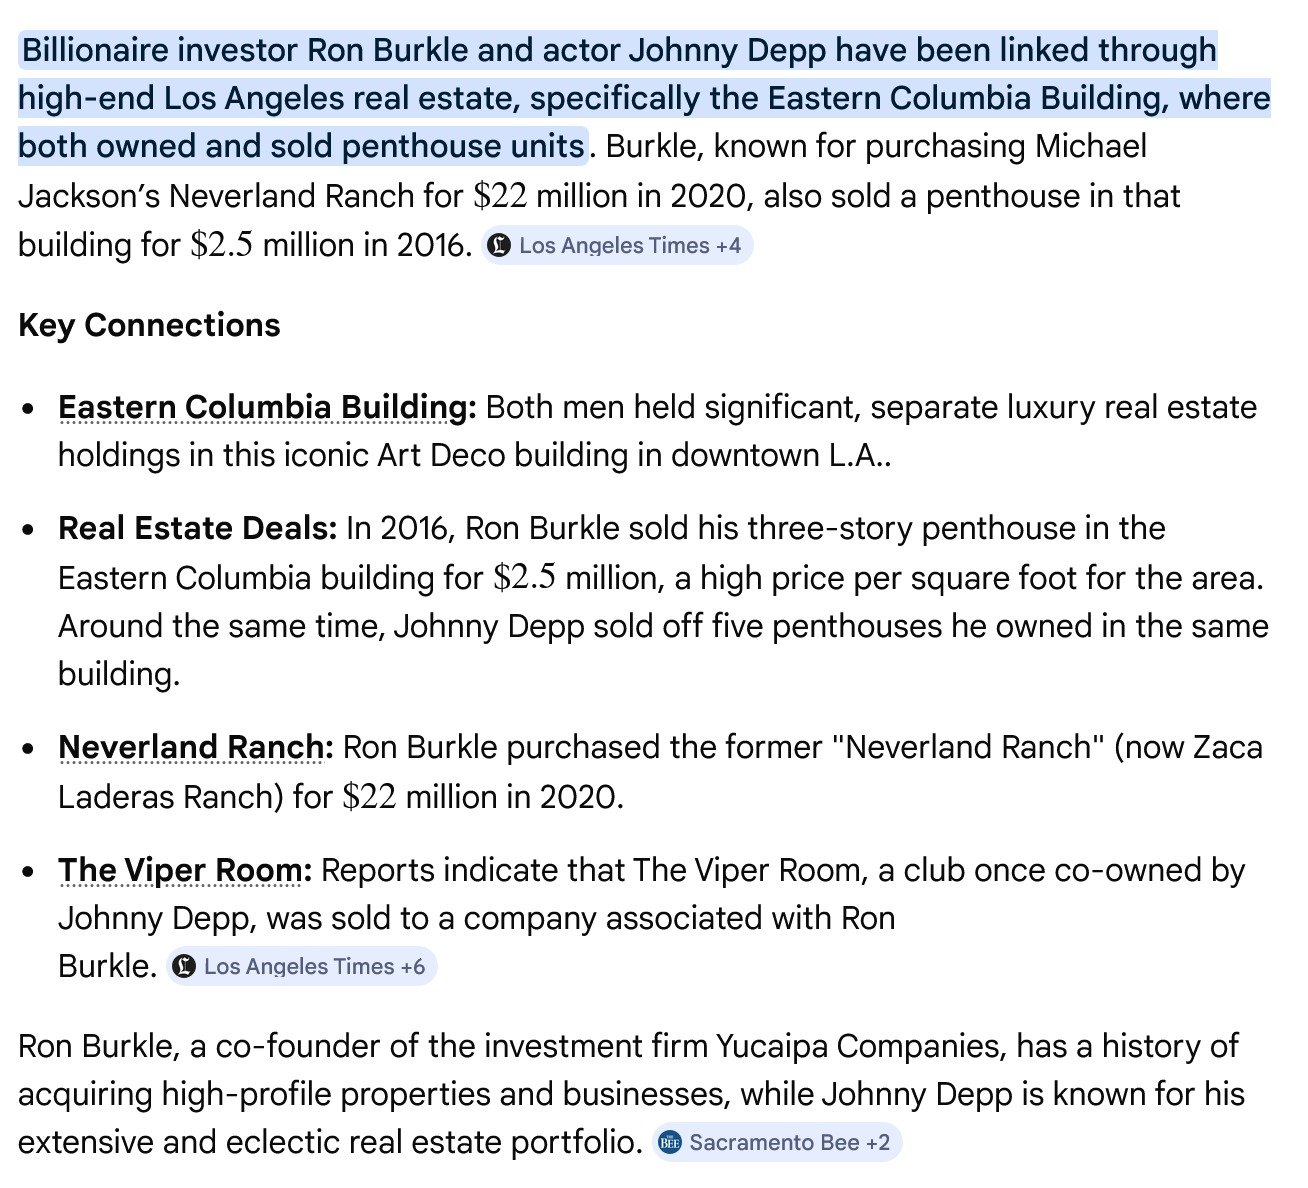The width and height of the screenshot is (1308, 1188).
Task: Expand the "+2" additional sources count
Action: (x=877, y=1142)
